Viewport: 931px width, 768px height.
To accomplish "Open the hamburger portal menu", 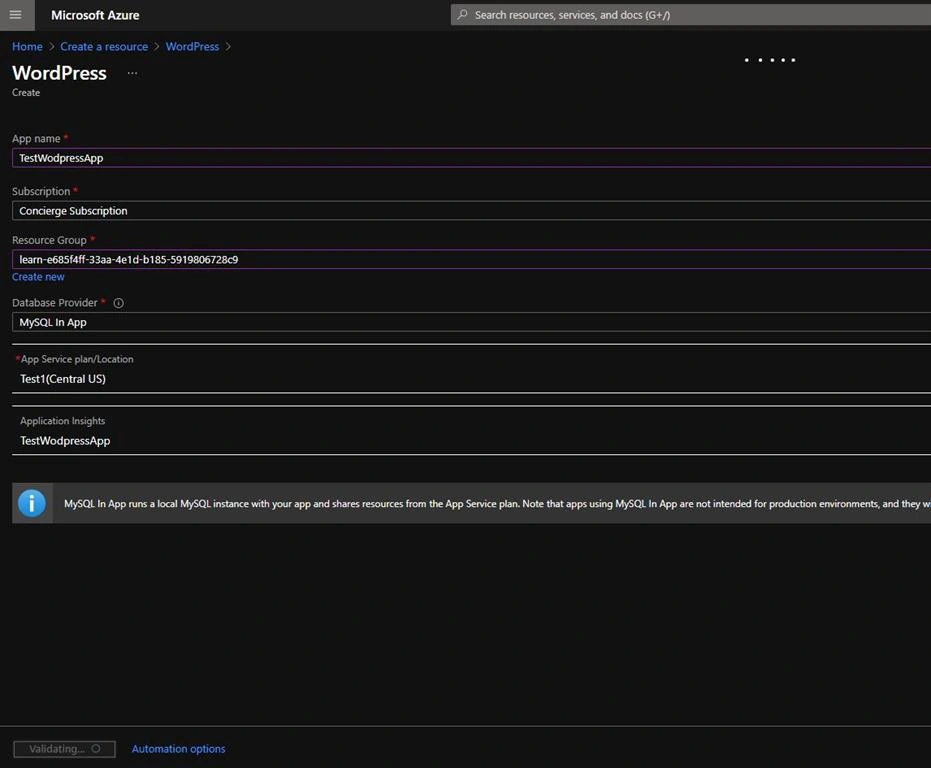I will (x=16, y=15).
